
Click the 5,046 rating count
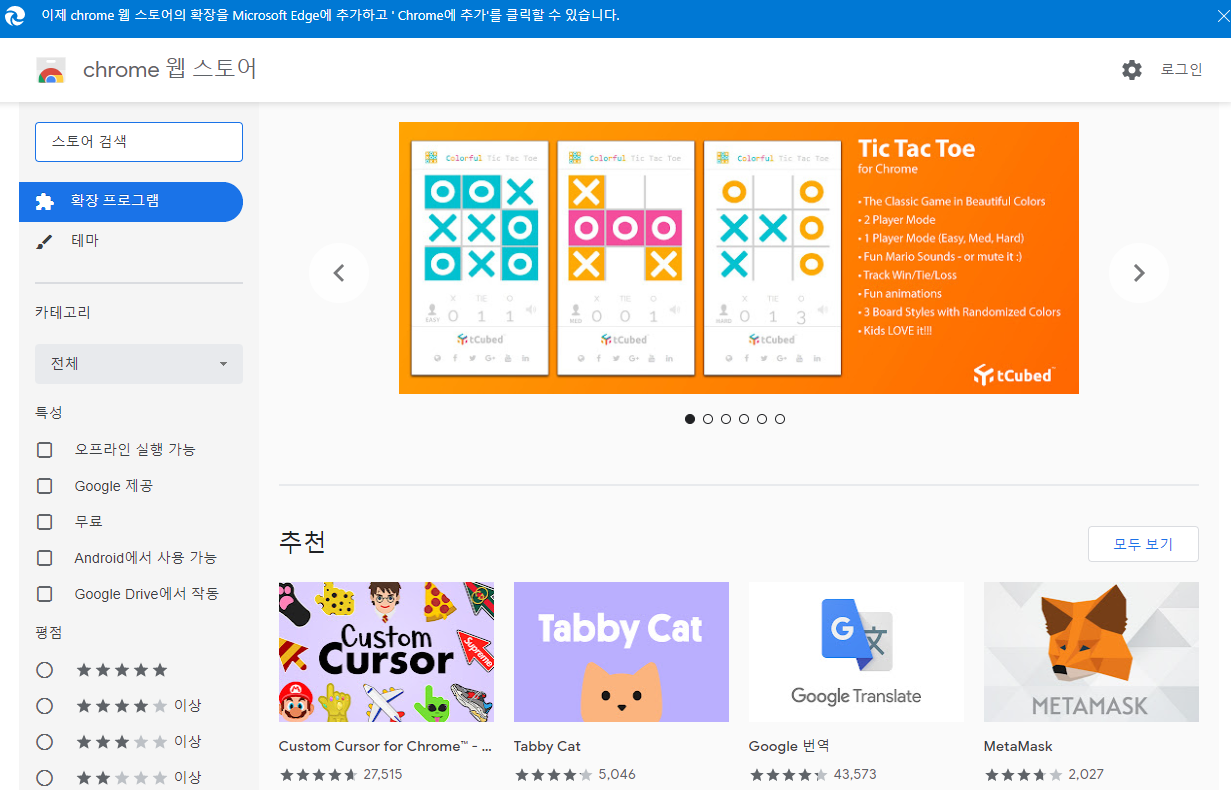(x=617, y=775)
